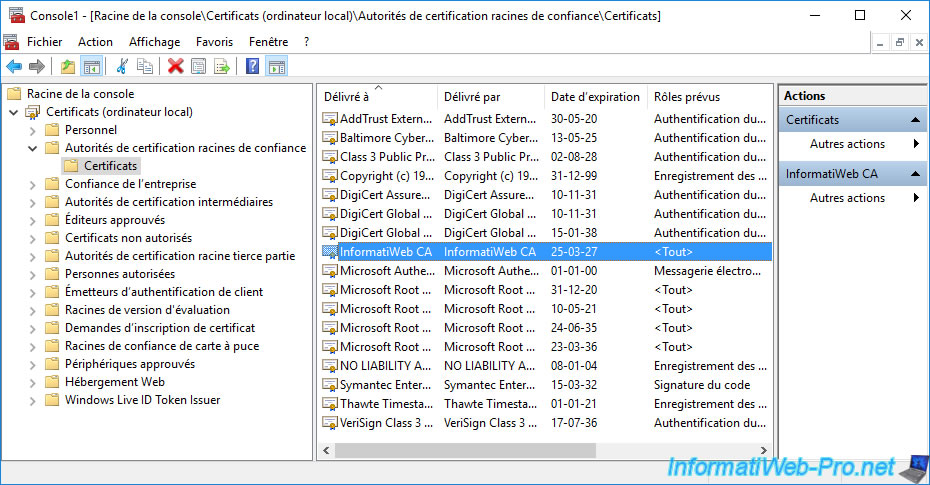
Task: Click the Up one level folder icon
Action: pos(68,66)
